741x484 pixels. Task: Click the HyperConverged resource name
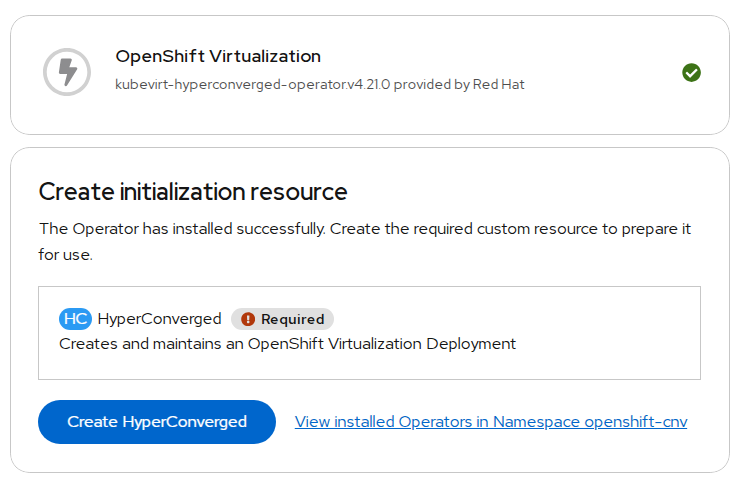[x=159, y=319]
